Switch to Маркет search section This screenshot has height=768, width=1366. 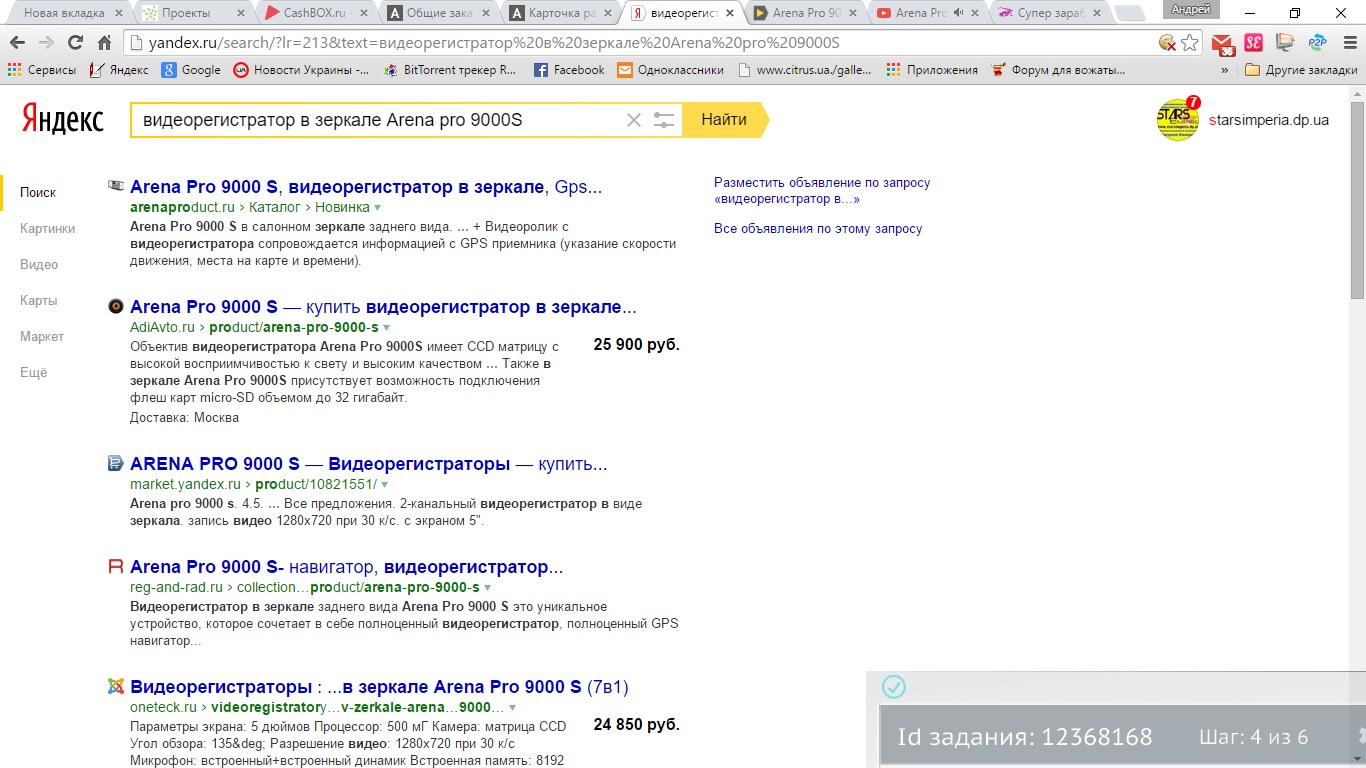[42, 336]
